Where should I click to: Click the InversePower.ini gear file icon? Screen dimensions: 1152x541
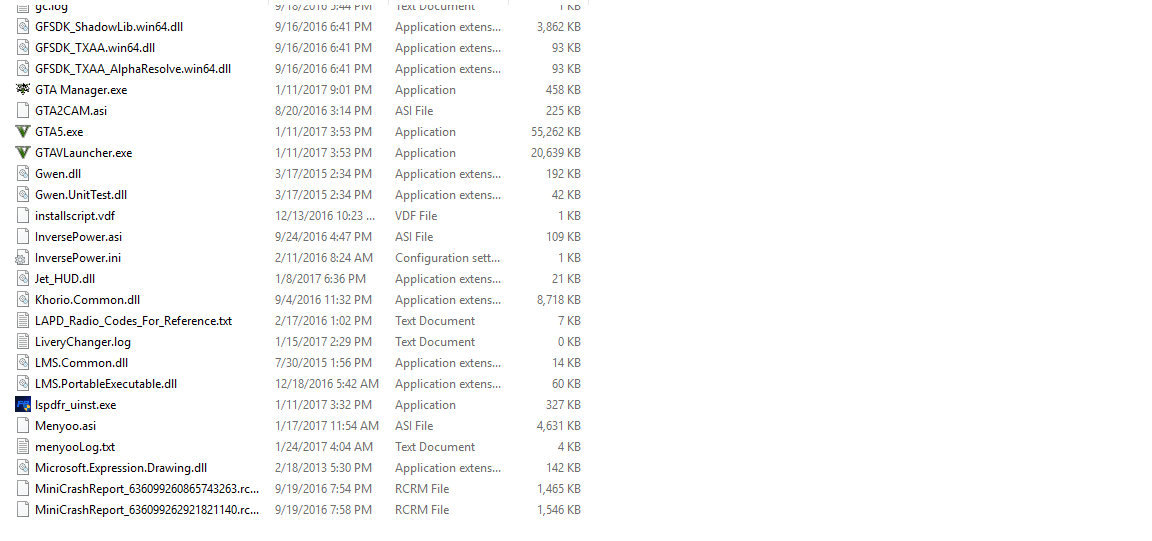pos(23,258)
